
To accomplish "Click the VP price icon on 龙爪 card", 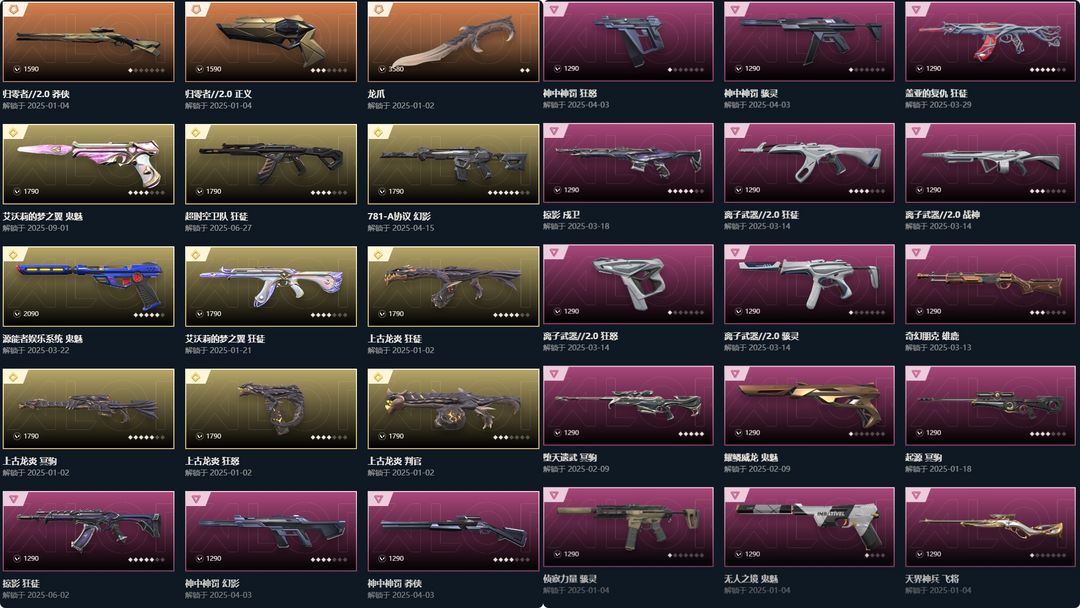I will pos(382,69).
